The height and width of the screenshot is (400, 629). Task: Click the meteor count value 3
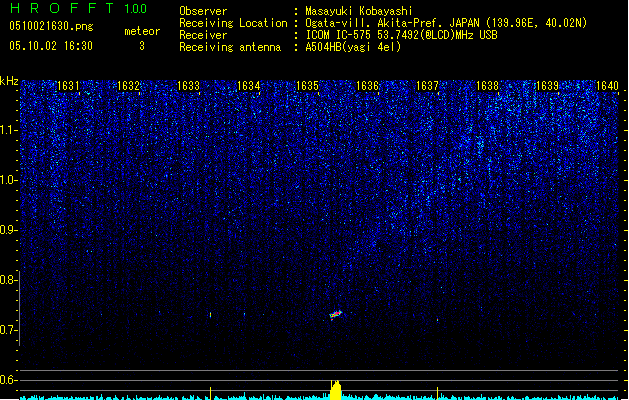(142, 46)
